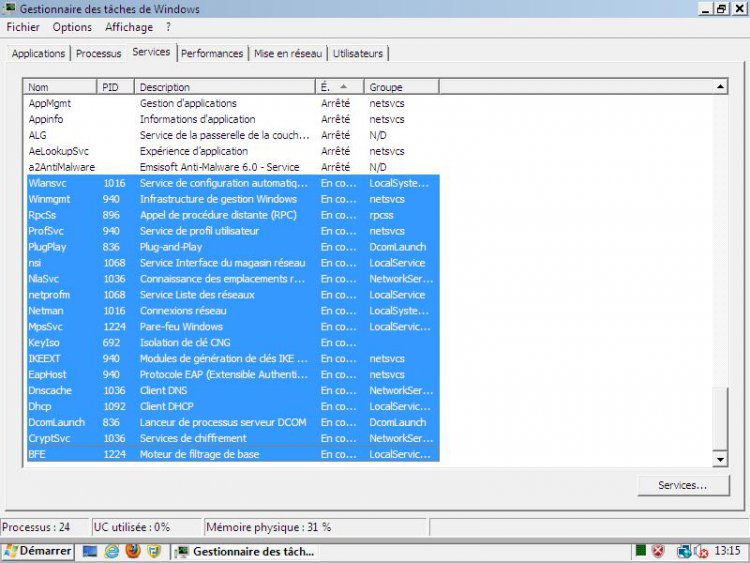This screenshot has width=750, height=563.
Task: Open the ? help menu
Action: (x=168, y=27)
